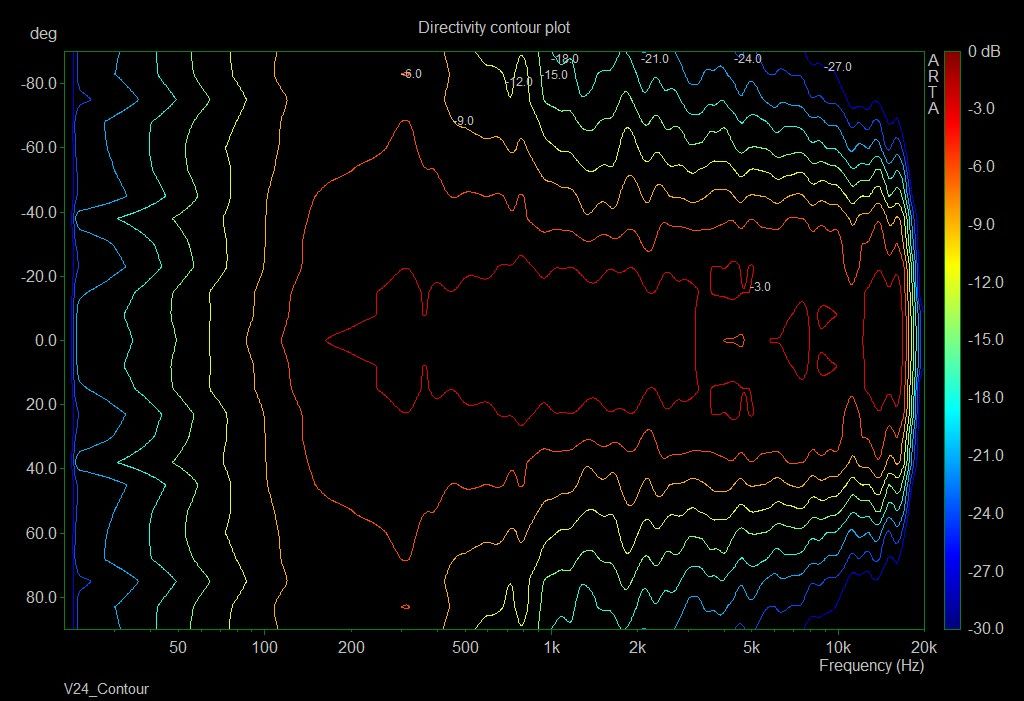Click the -24.0 contour line label
1024x701 pixels.
tap(747, 59)
